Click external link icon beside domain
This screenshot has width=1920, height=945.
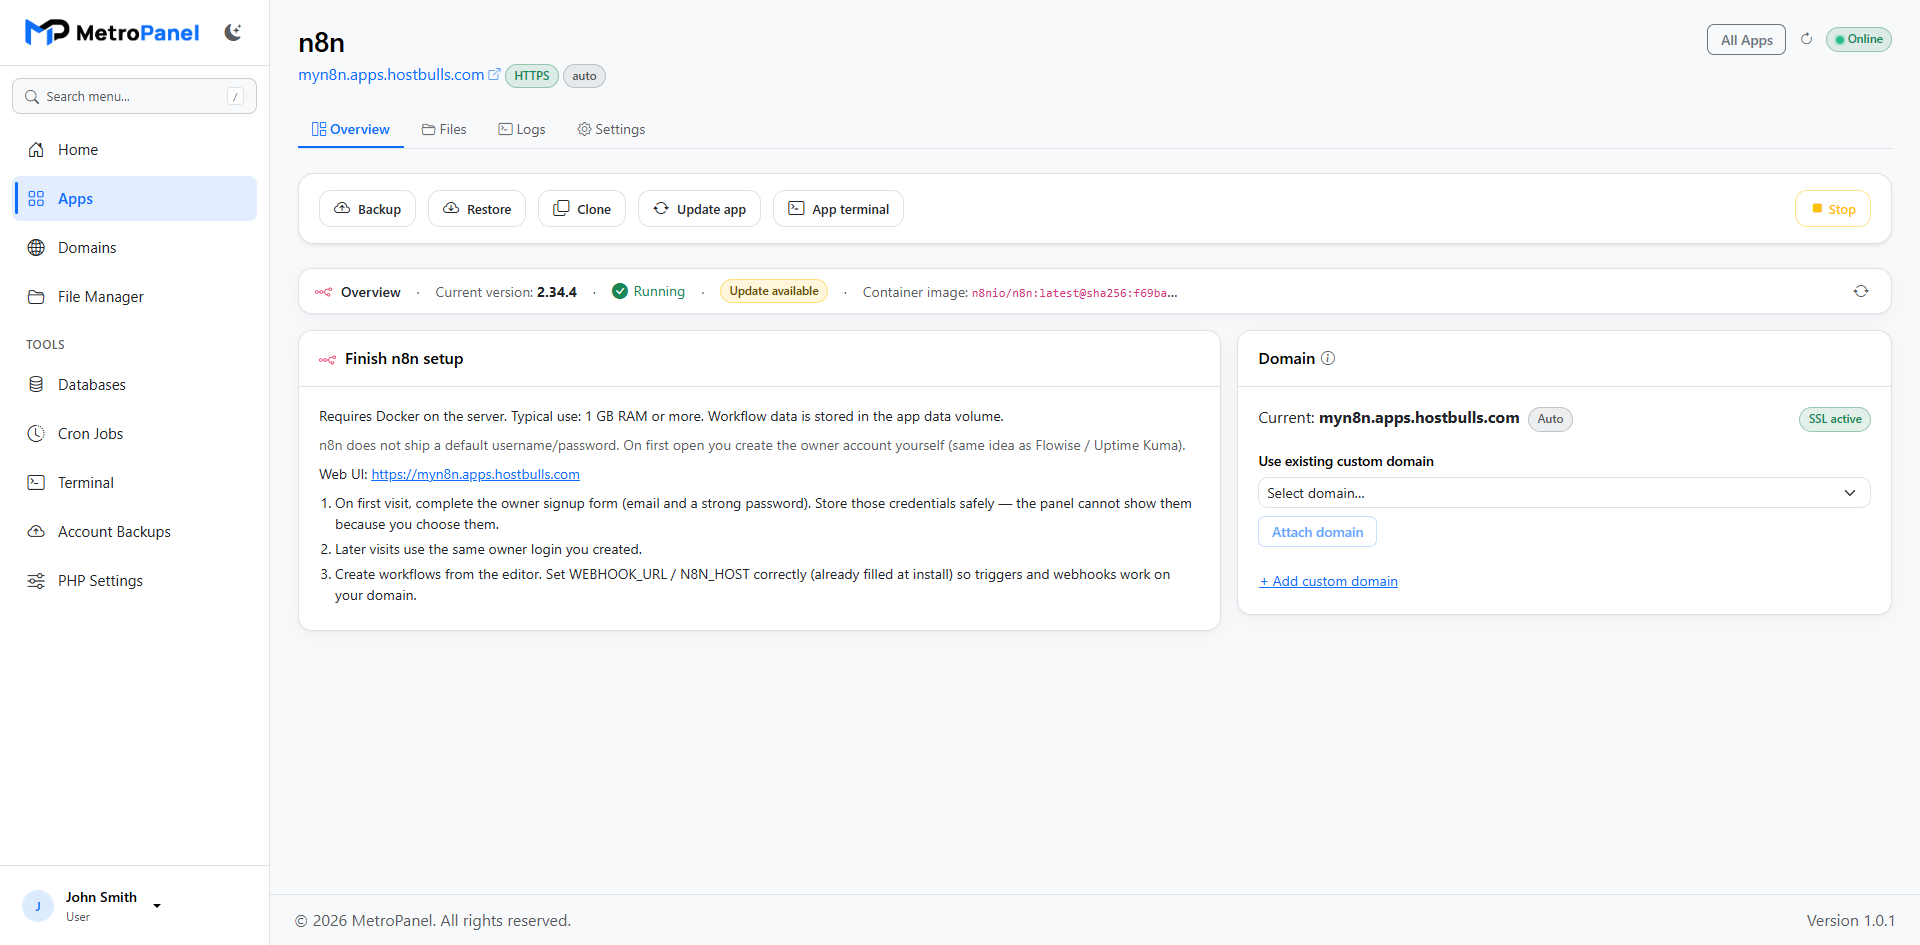tap(494, 75)
